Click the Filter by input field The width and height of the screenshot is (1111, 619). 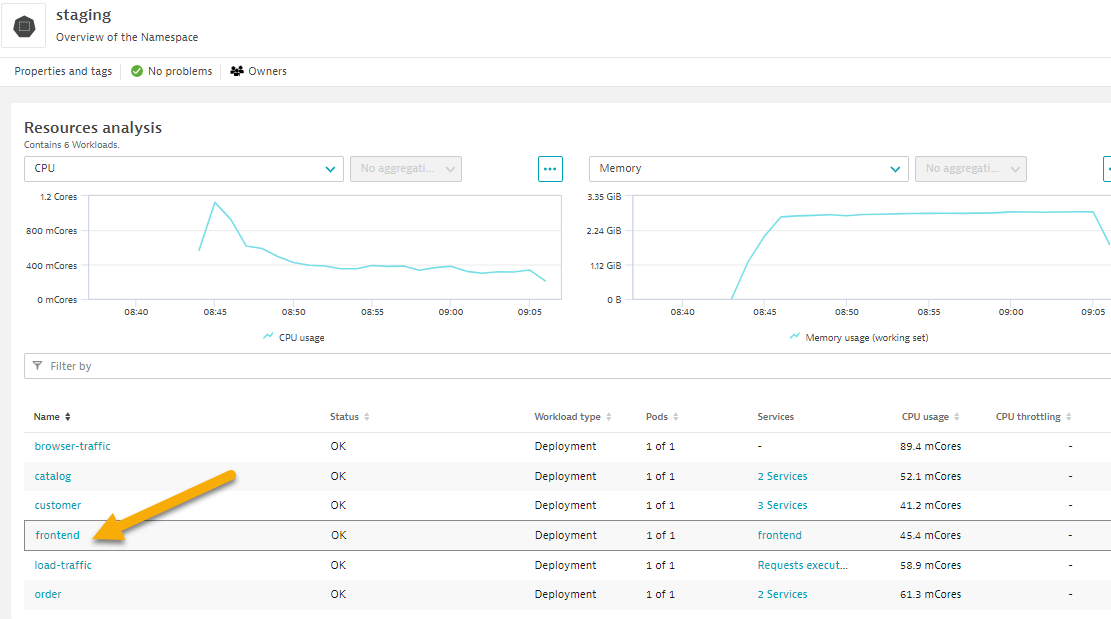pos(570,366)
